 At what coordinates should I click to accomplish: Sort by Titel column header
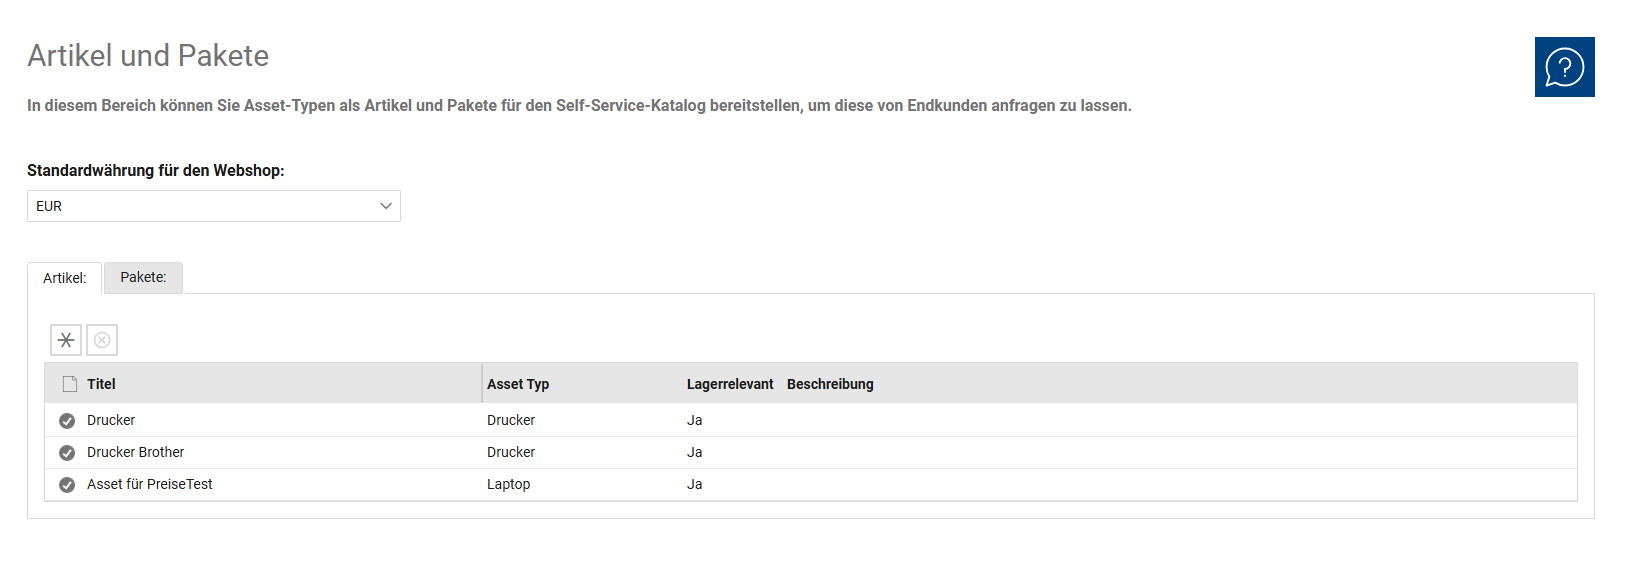pyautogui.click(x=101, y=384)
